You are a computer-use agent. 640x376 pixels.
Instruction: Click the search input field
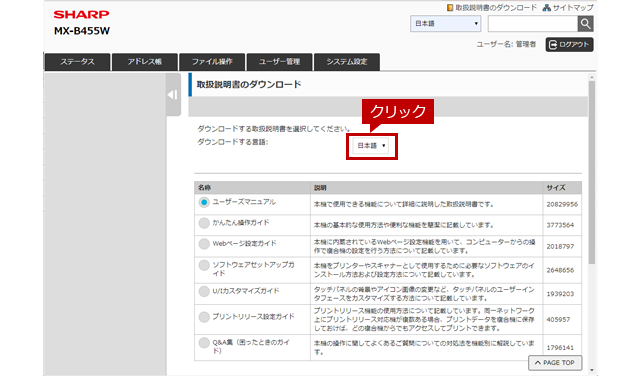point(533,24)
